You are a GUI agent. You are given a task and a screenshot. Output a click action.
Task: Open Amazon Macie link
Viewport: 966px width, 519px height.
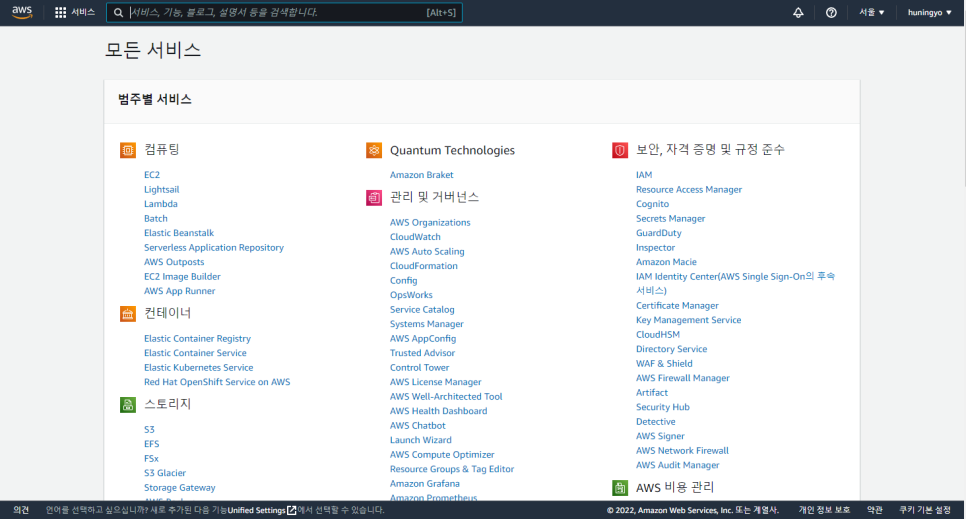666,262
